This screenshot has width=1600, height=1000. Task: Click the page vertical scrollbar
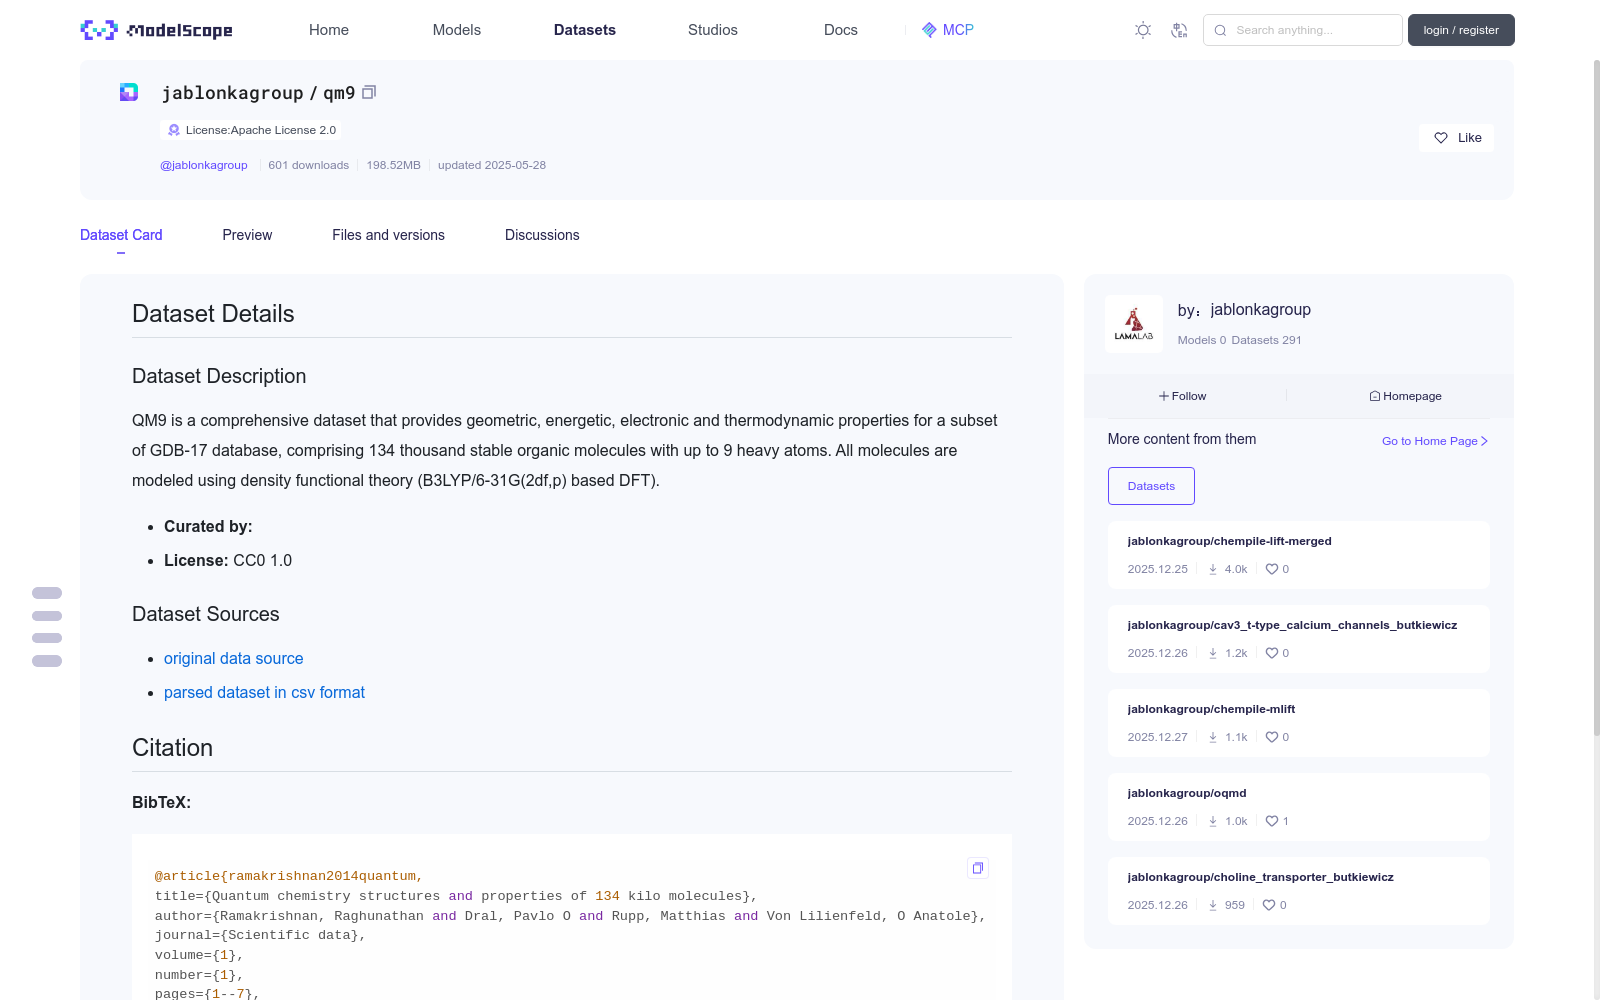1596,400
